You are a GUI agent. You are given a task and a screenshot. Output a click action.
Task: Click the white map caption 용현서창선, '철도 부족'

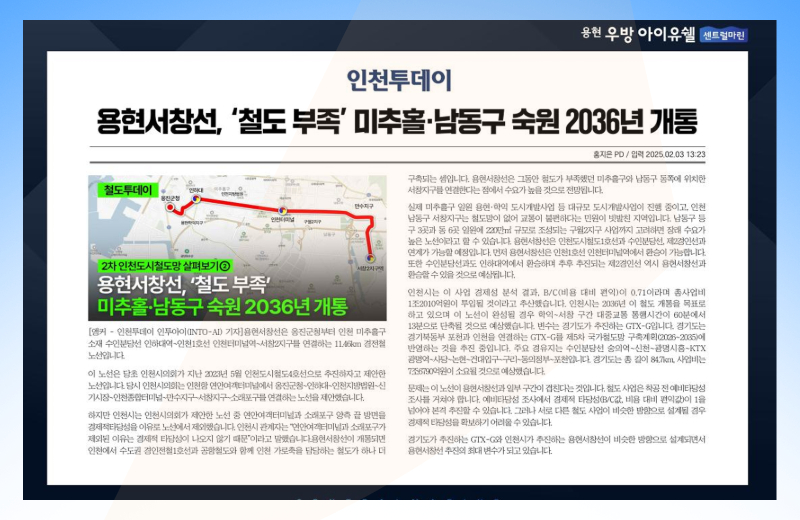tap(184, 285)
